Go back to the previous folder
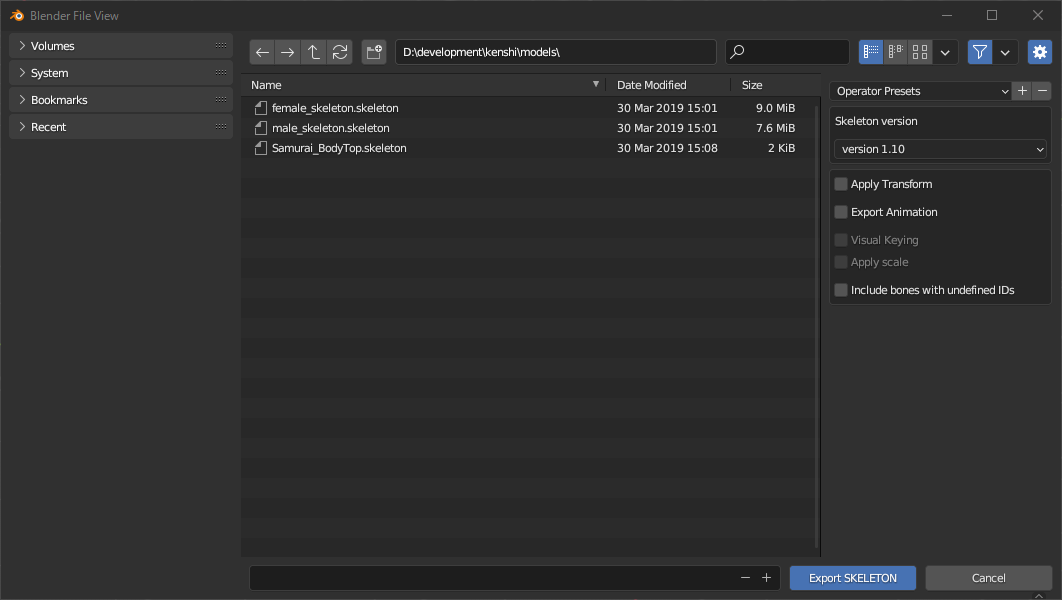Screen dimensions: 1062x600 263,52
